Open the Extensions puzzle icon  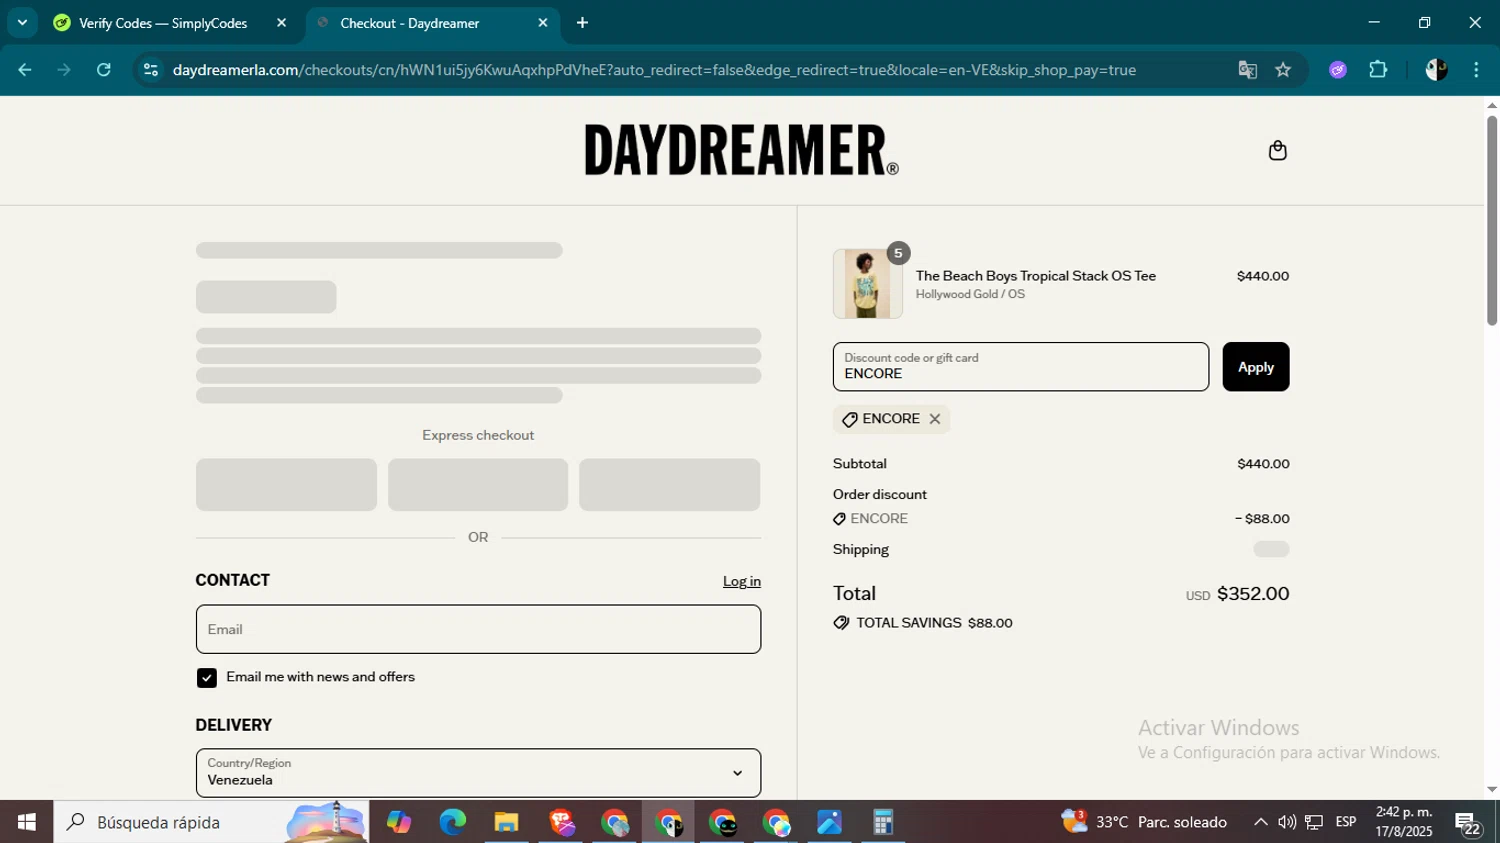pyautogui.click(x=1378, y=70)
